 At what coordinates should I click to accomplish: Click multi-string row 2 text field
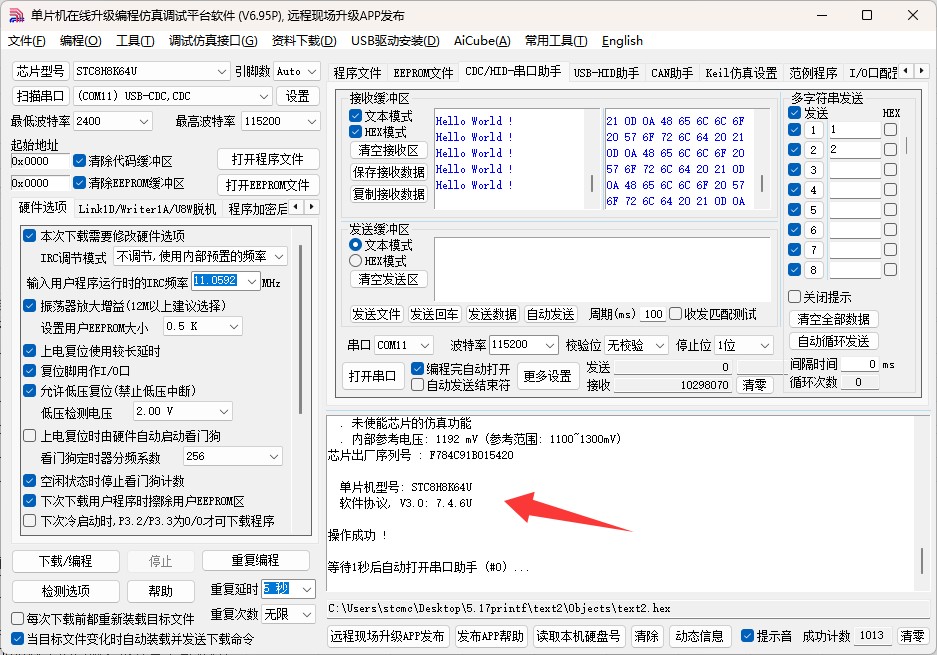pyautogui.click(x=855, y=149)
